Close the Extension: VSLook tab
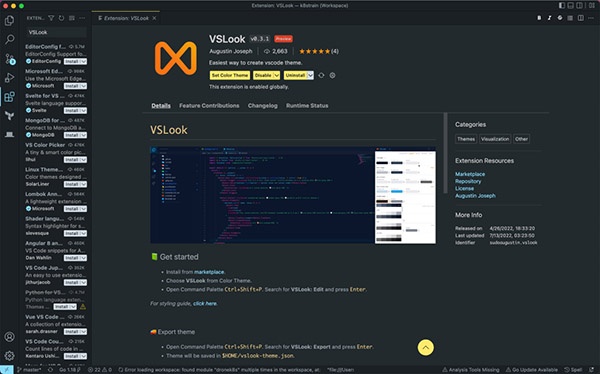600x374 pixels. tap(154, 18)
